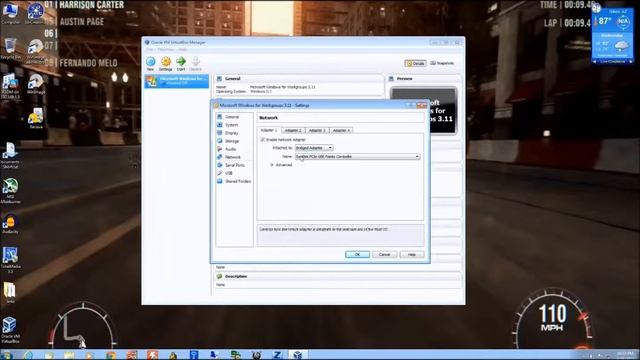Open the Display settings category
This screenshot has width=640, height=360.
pyautogui.click(x=231, y=133)
